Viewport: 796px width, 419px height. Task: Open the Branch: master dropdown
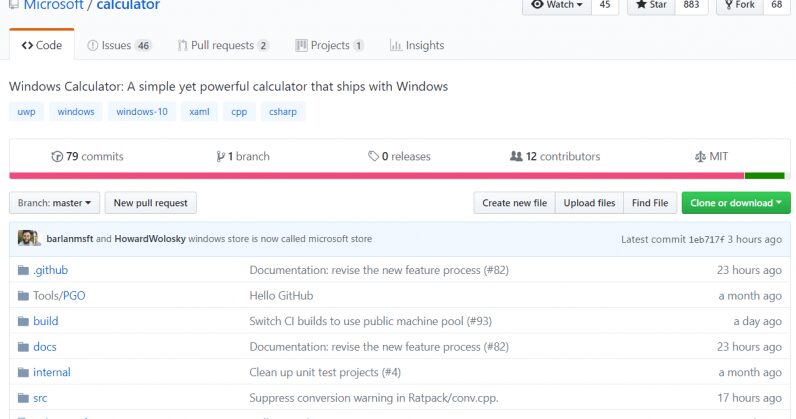click(54, 203)
